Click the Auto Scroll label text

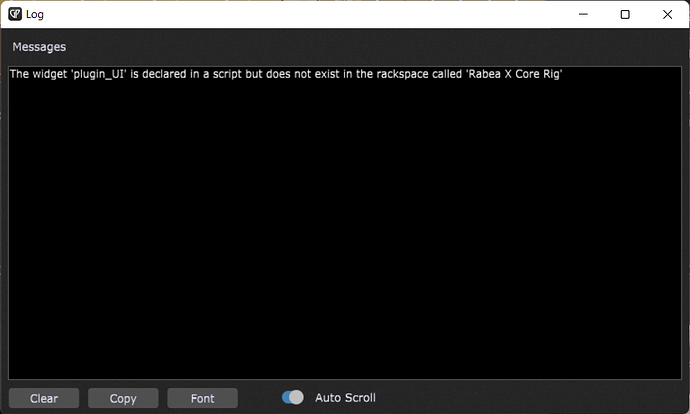click(x=345, y=398)
